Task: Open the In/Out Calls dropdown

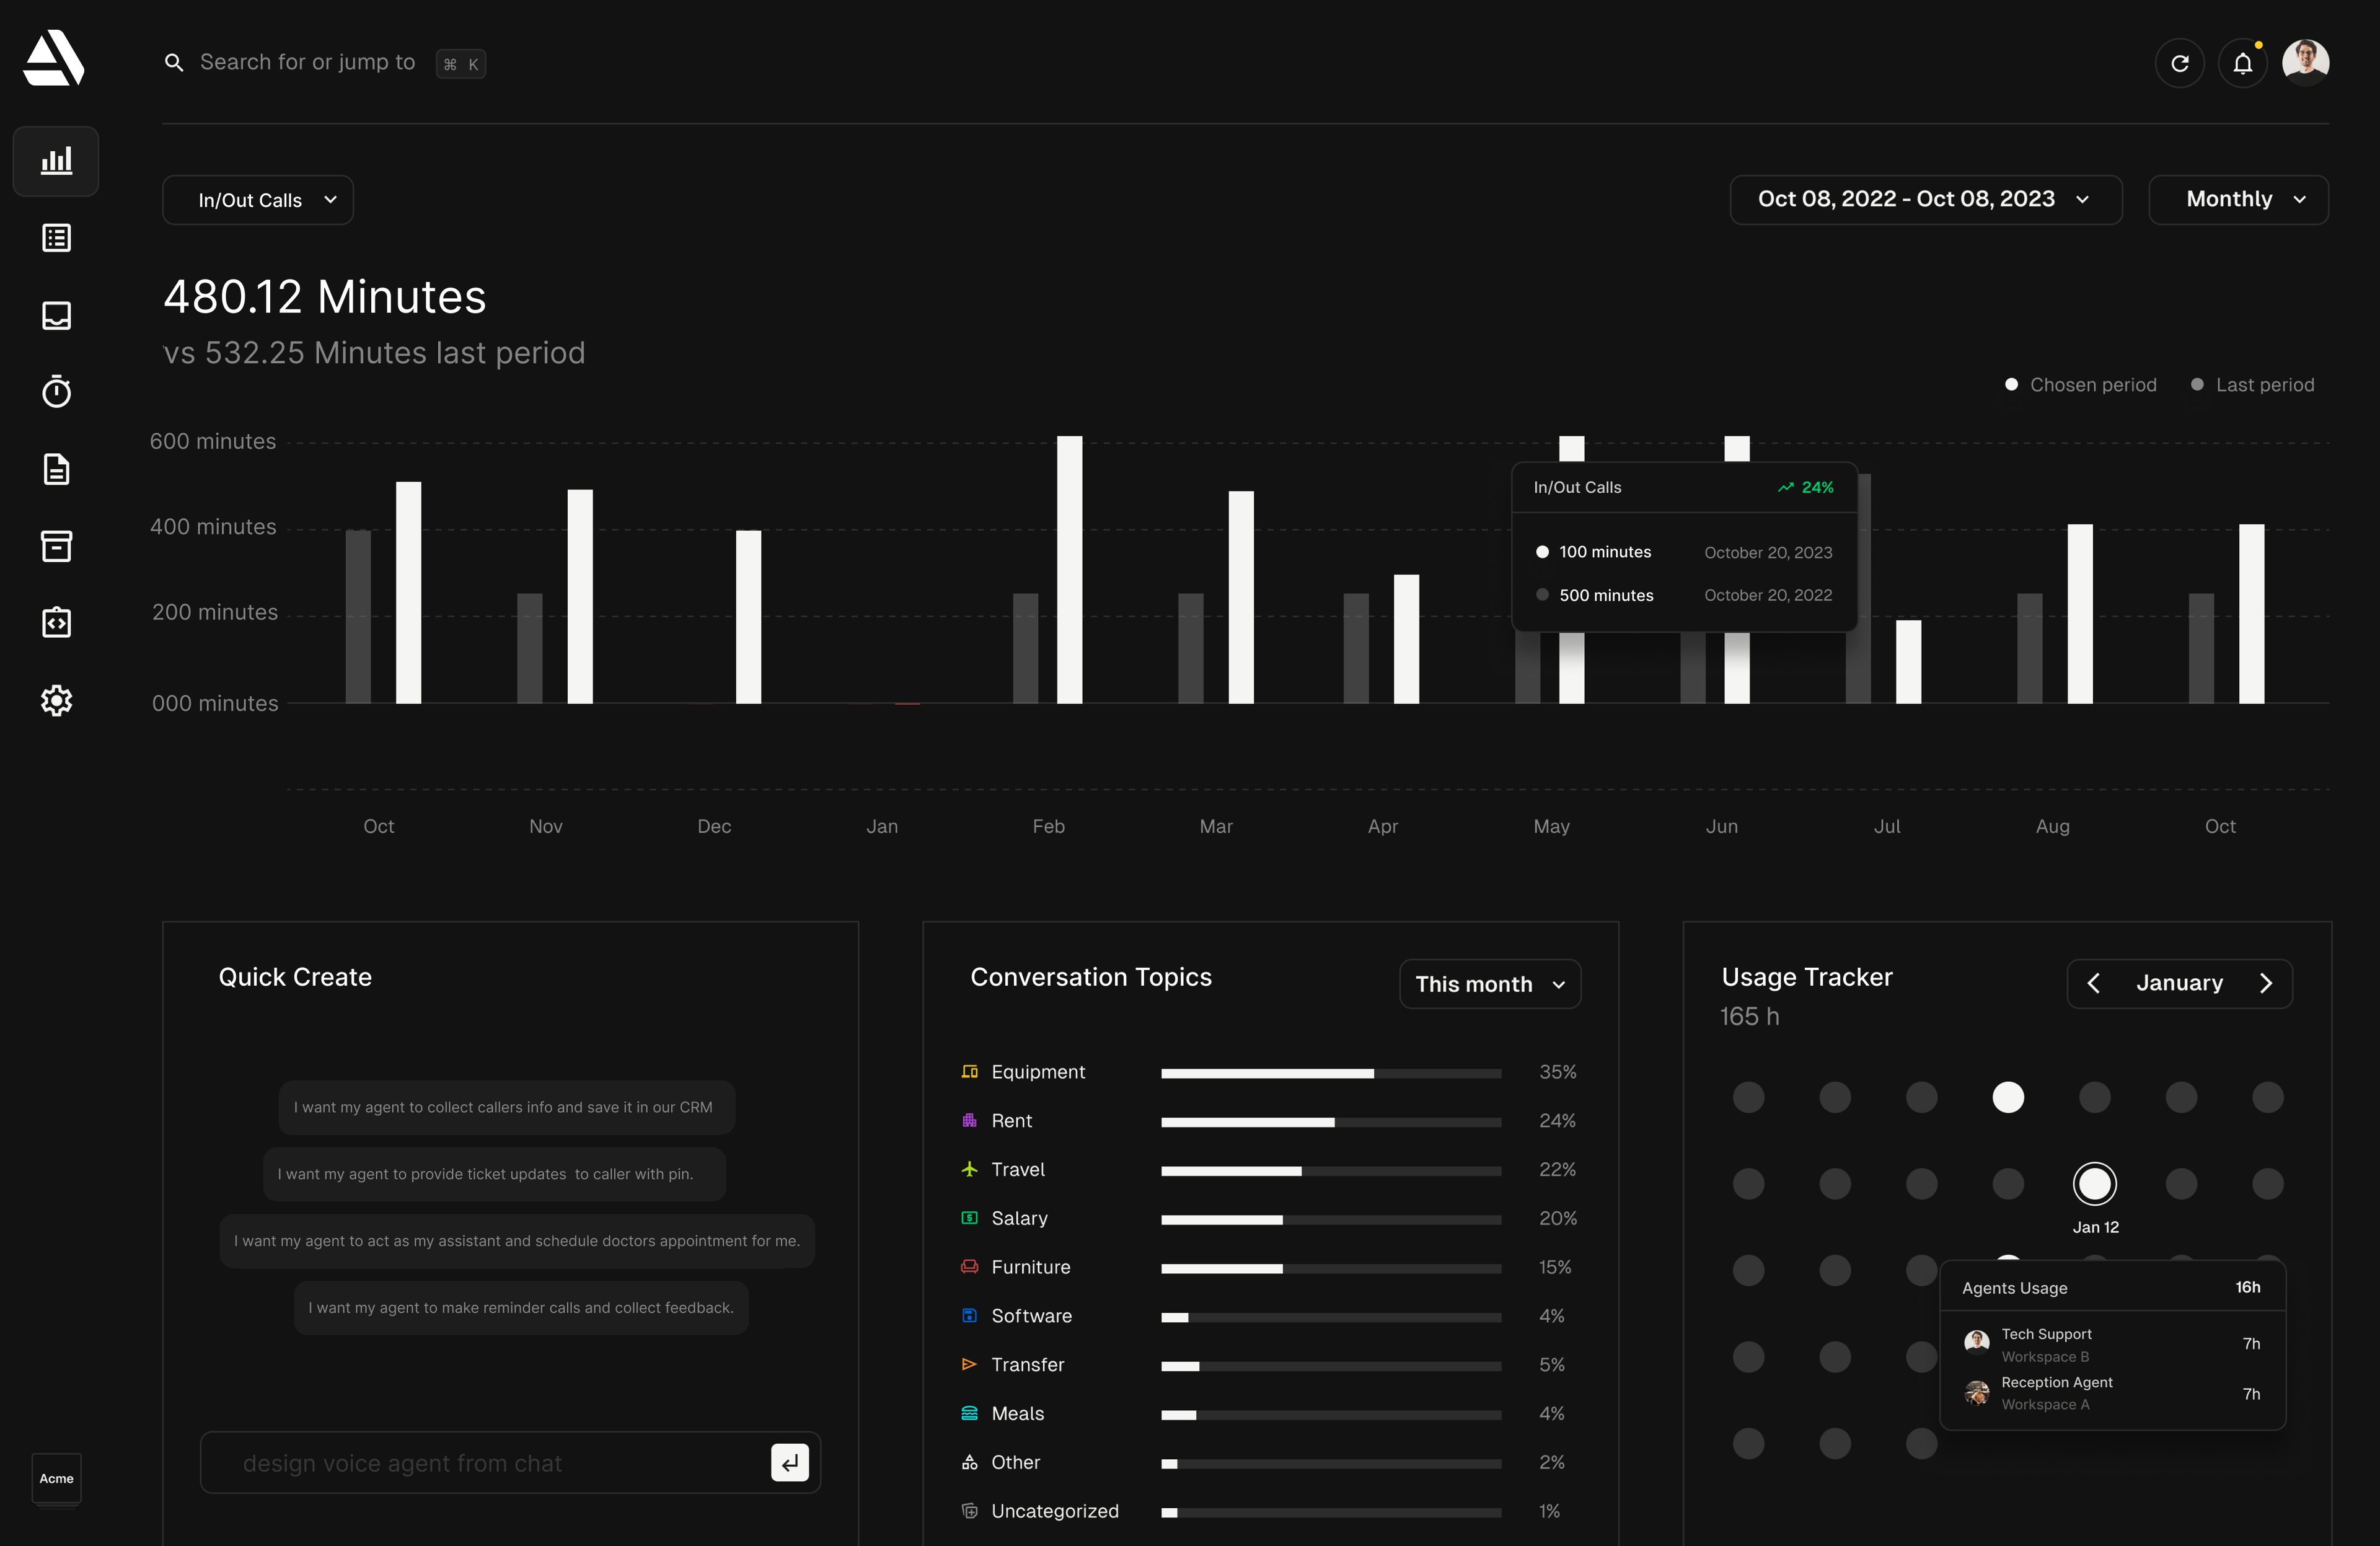Action: 258,199
